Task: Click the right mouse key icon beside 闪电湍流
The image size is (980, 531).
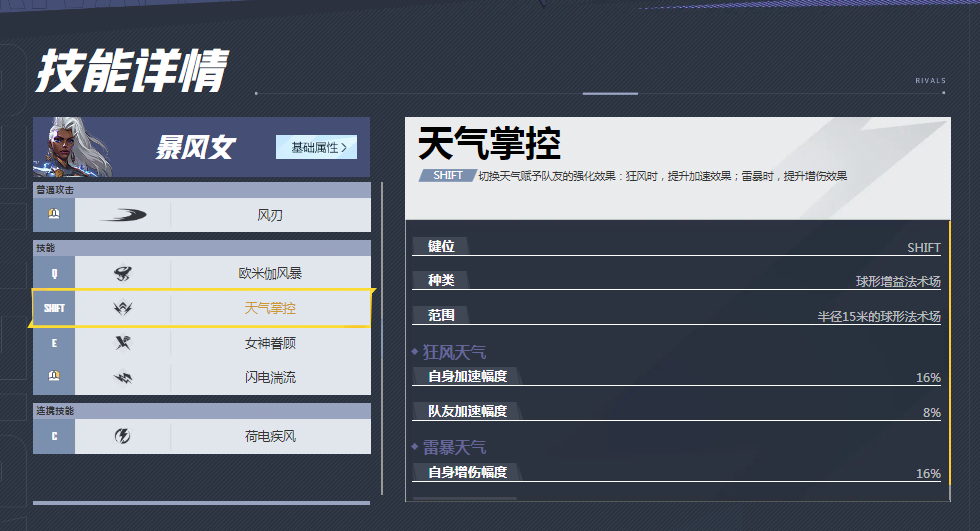Action: [54, 378]
